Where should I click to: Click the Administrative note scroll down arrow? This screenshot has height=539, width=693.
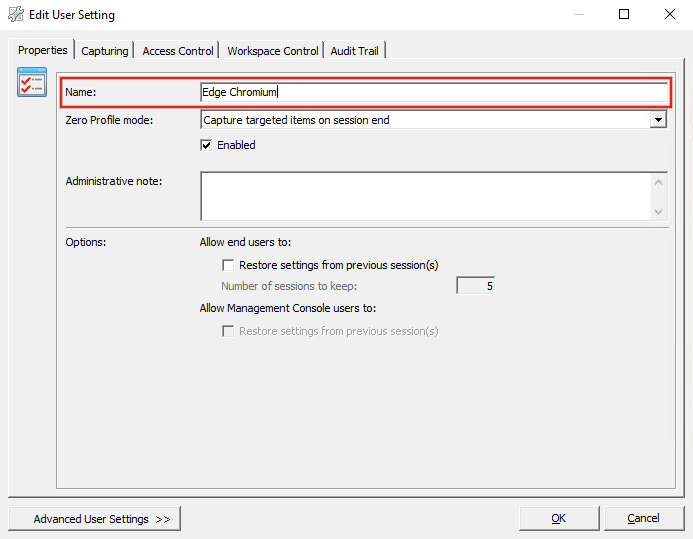point(659,211)
